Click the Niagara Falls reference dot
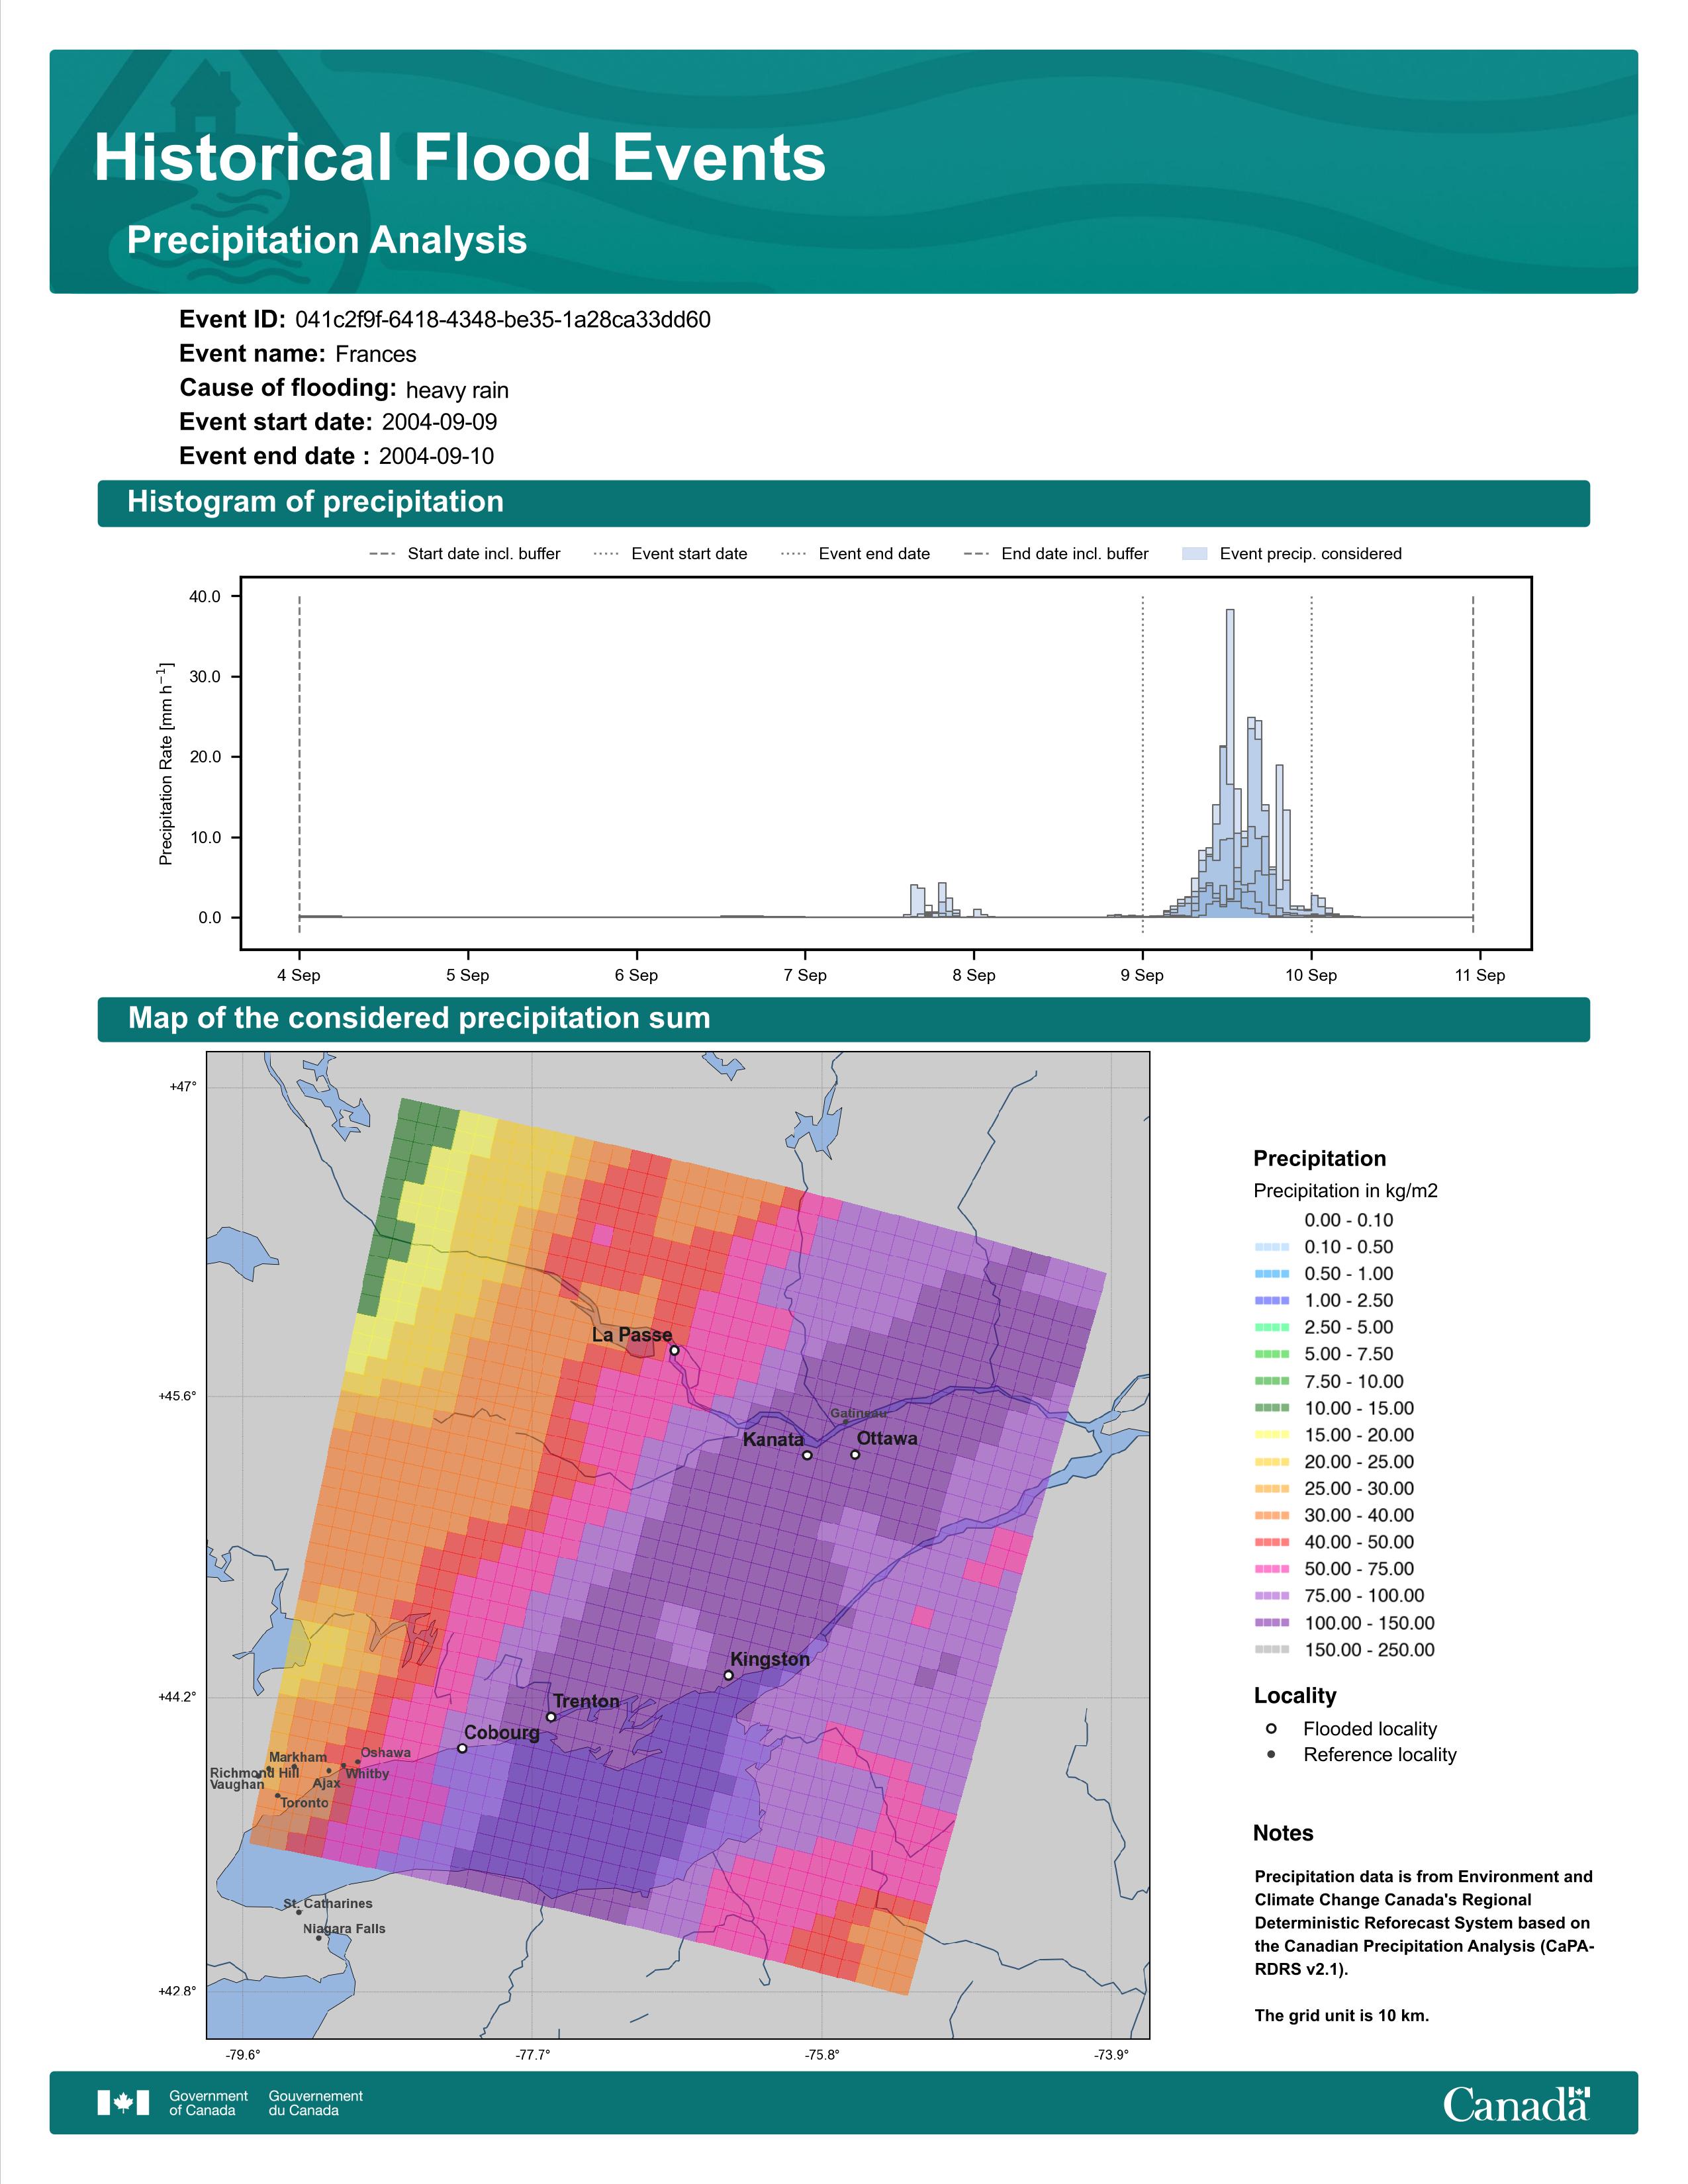 pyautogui.click(x=319, y=1938)
